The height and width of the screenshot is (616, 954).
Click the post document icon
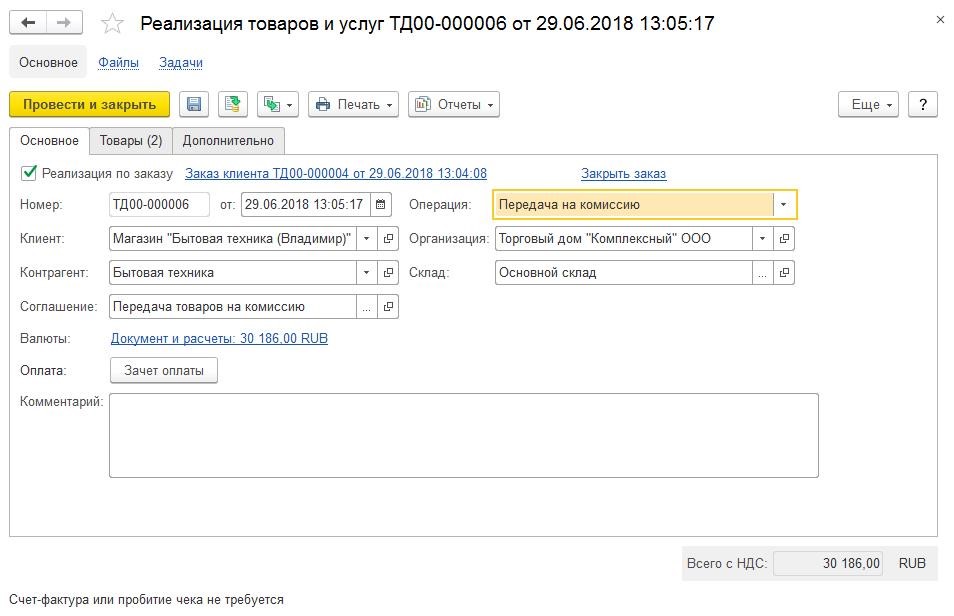232,104
